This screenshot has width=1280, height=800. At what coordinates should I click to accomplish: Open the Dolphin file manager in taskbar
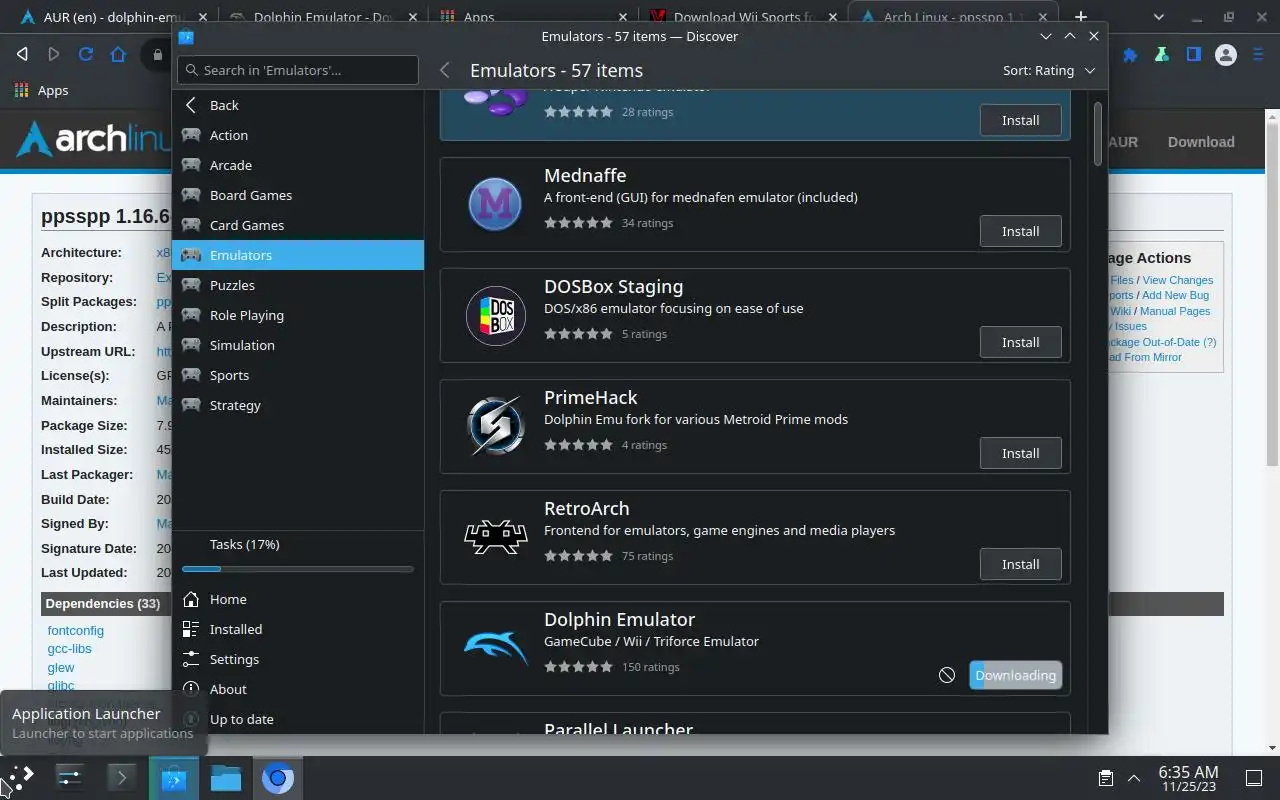point(226,777)
